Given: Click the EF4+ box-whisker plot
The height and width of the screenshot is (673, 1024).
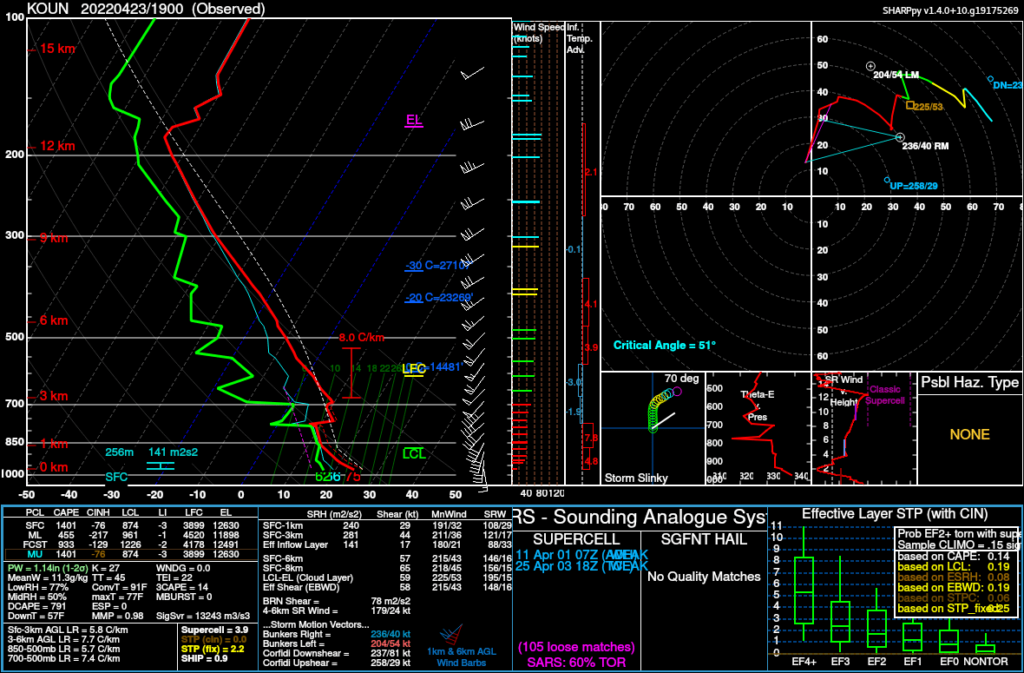Looking at the screenshot, I should pos(803,590).
